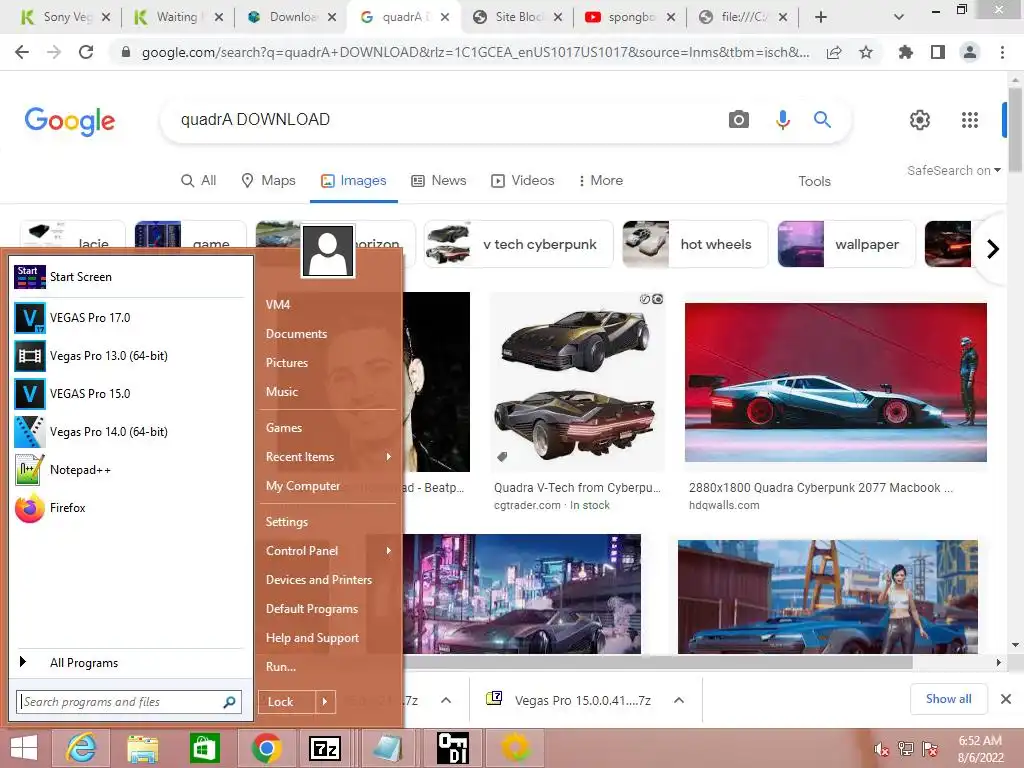1024x768 pixels.
Task: Start voice search with microphone icon
Action: [x=782, y=120]
